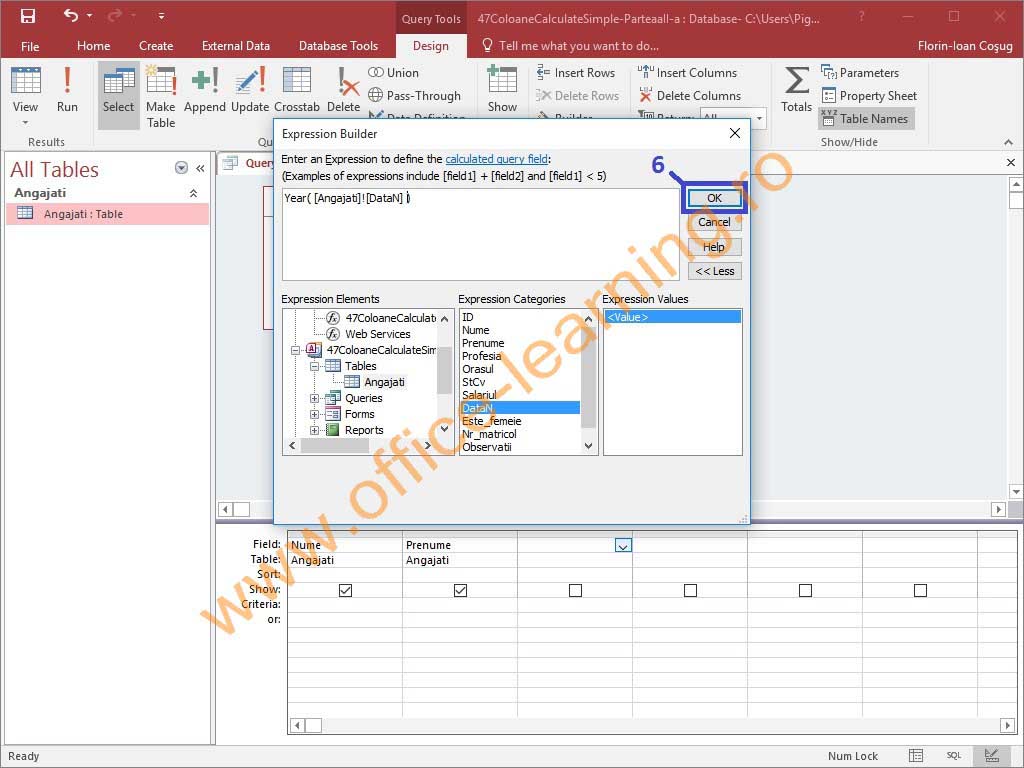Click the Pass-Through query option
The height and width of the screenshot is (768, 1024).
pos(414,95)
